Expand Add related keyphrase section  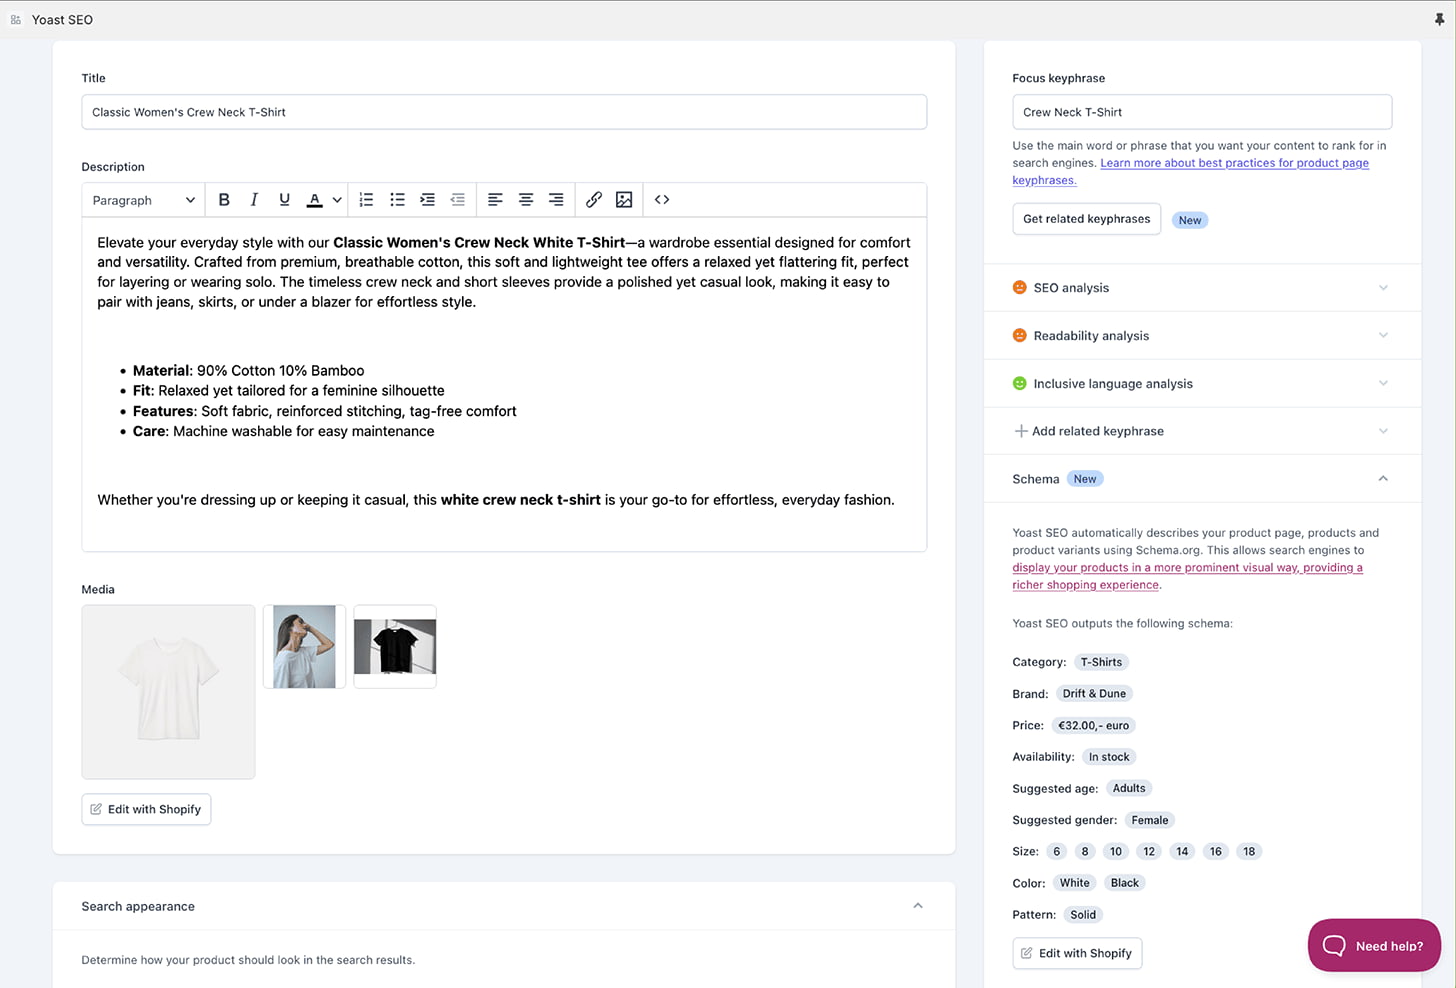[x=1202, y=431]
